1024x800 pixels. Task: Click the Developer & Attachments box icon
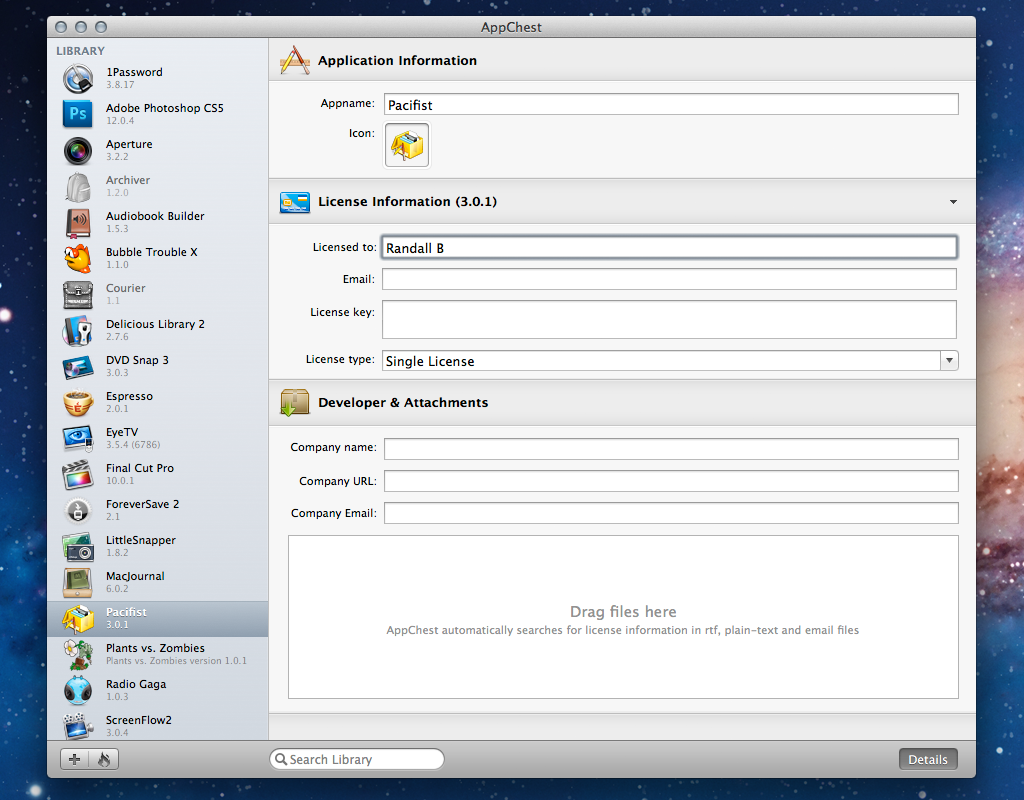(295, 402)
